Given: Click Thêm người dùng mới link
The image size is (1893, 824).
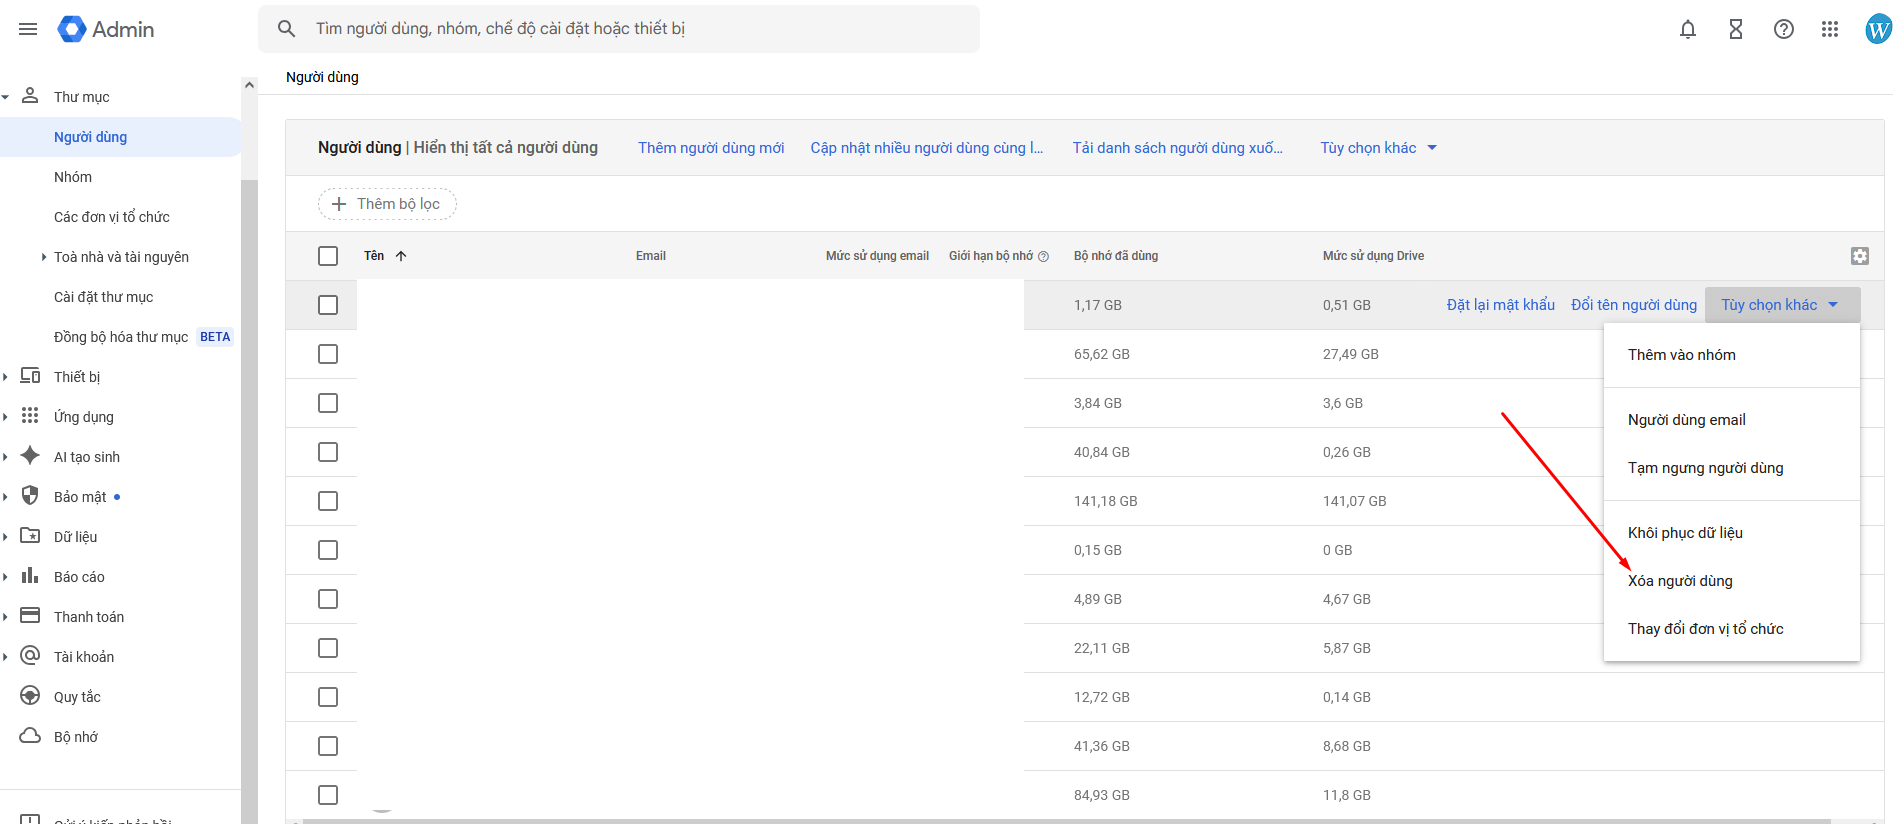Looking at the screenshot, I should (x=711, y=148).
